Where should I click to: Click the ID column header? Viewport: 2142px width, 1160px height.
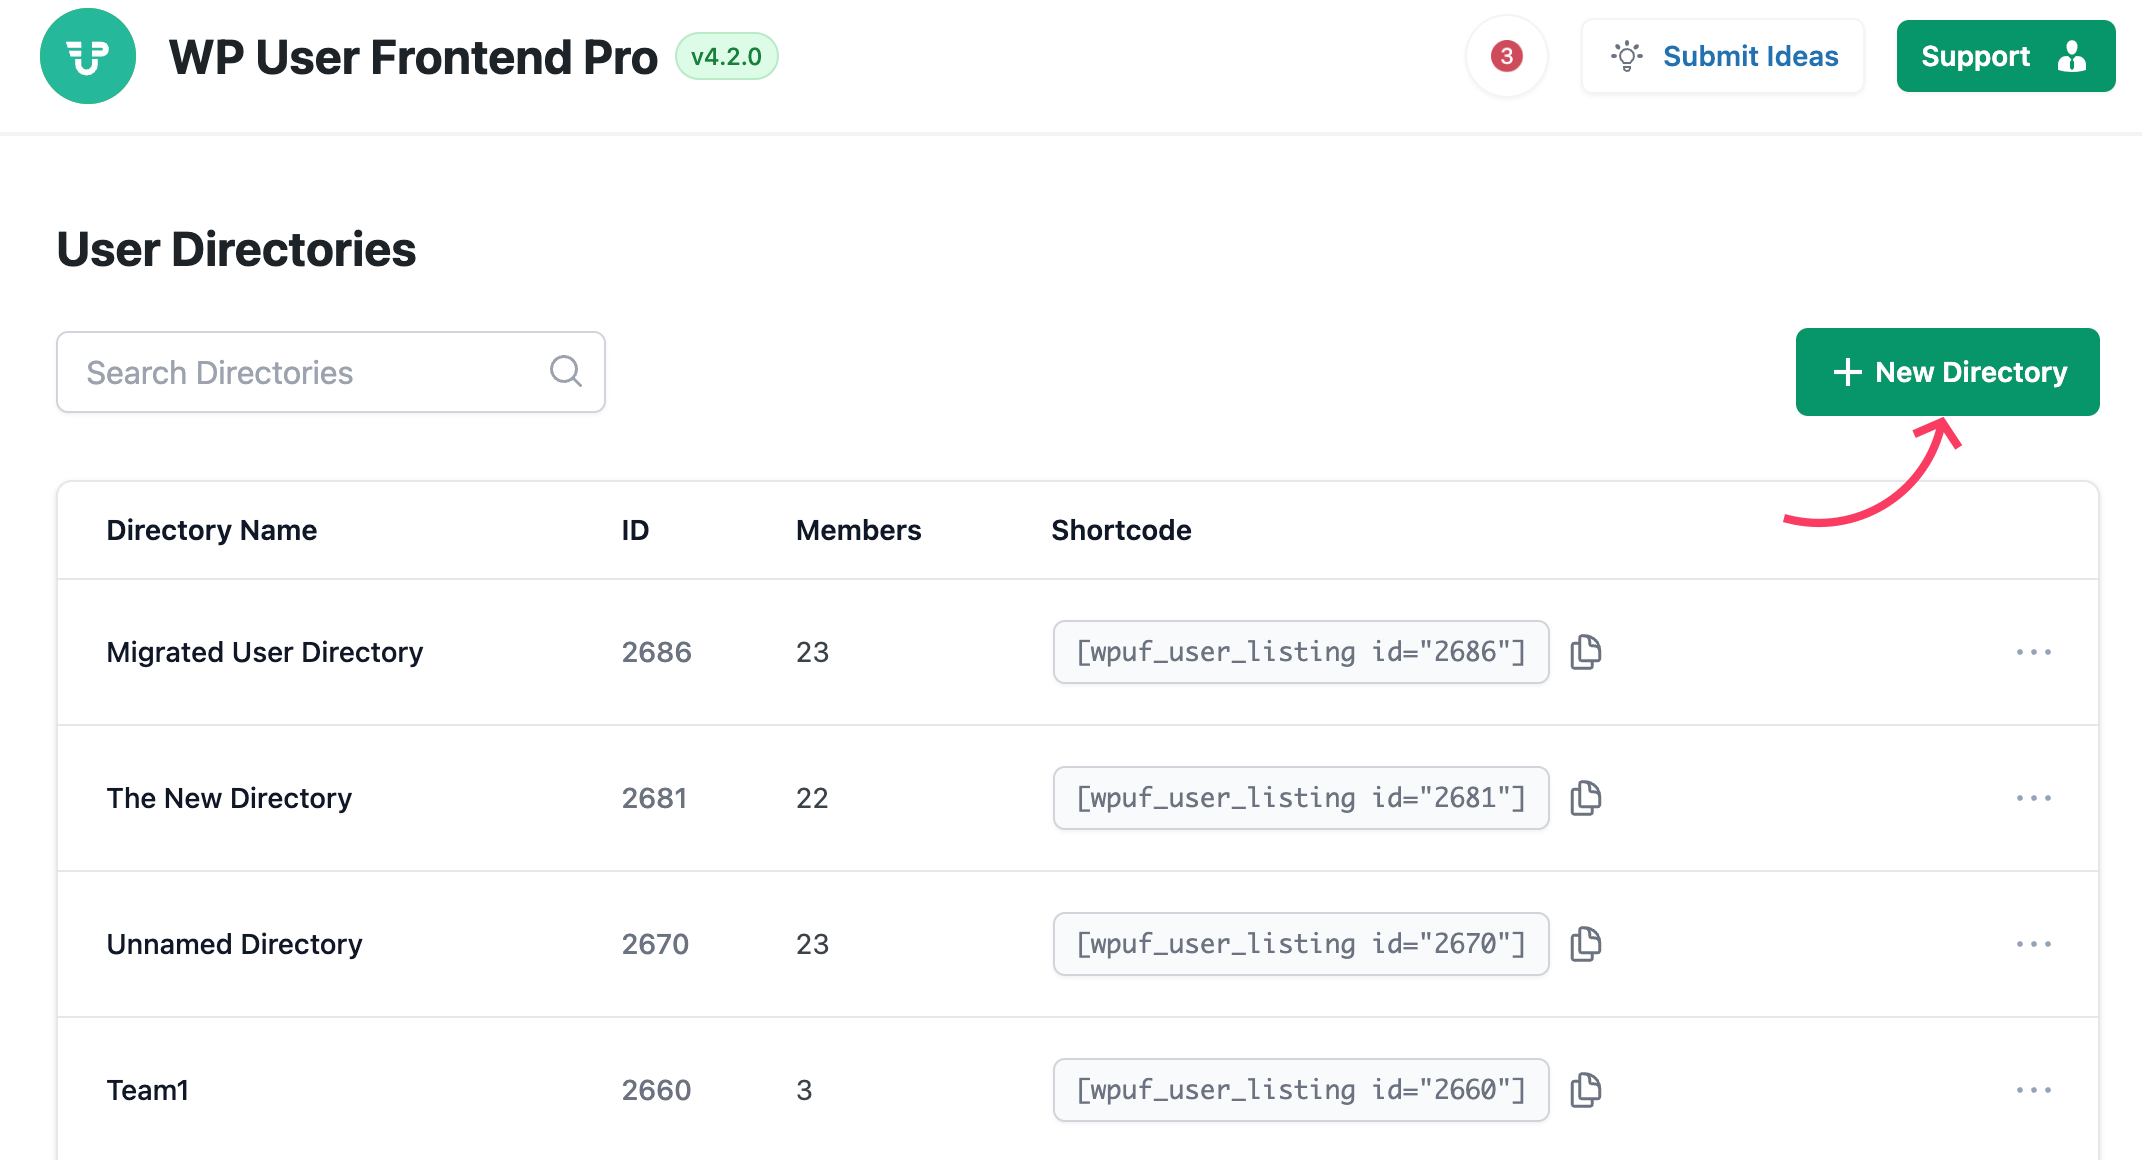tap(635, 530)
